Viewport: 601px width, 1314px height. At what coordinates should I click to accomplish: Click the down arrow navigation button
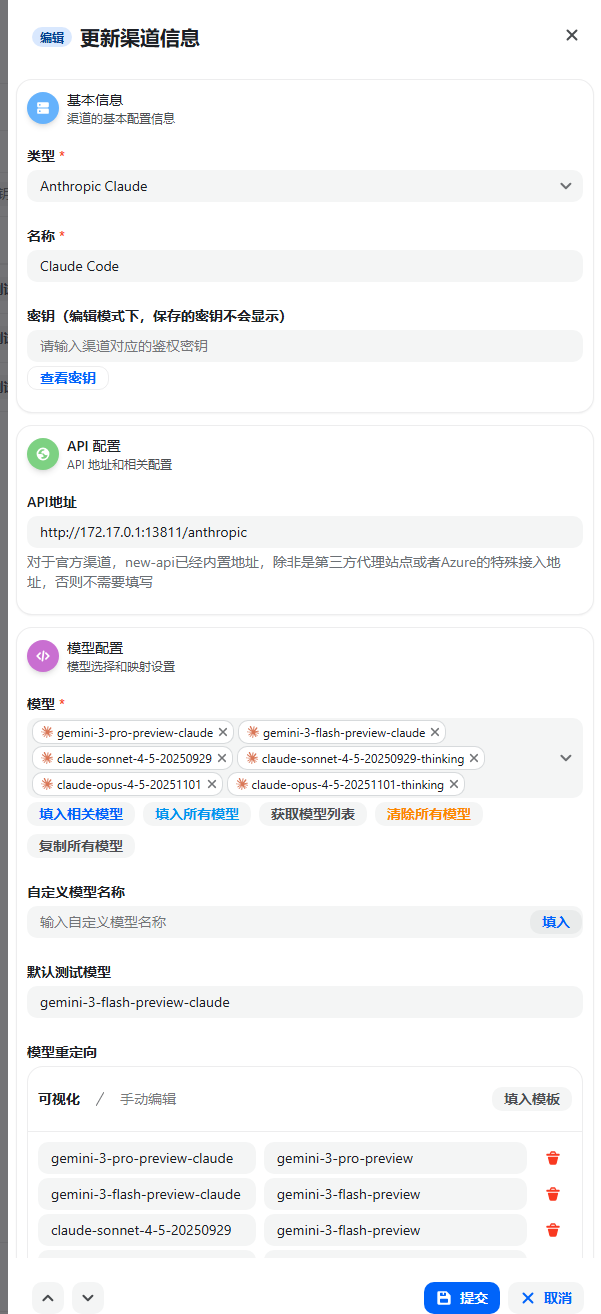pos(88,1298)
